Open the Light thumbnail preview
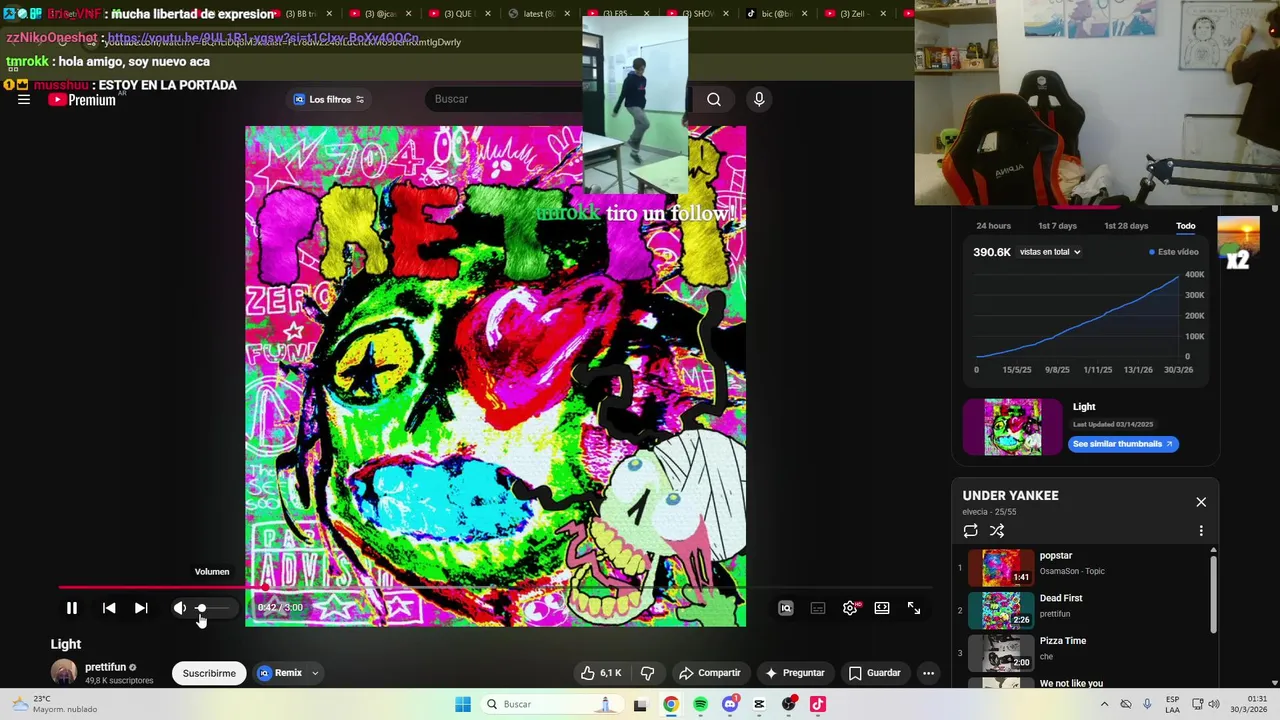 1012,427
